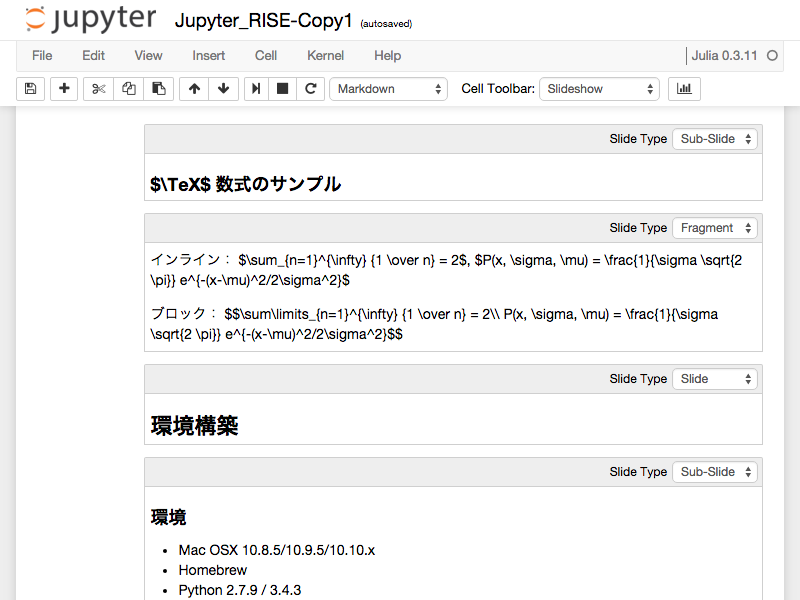Insert a new cell with the plus icon
Viewport: 800px width, 600px height.
(62, 89)
